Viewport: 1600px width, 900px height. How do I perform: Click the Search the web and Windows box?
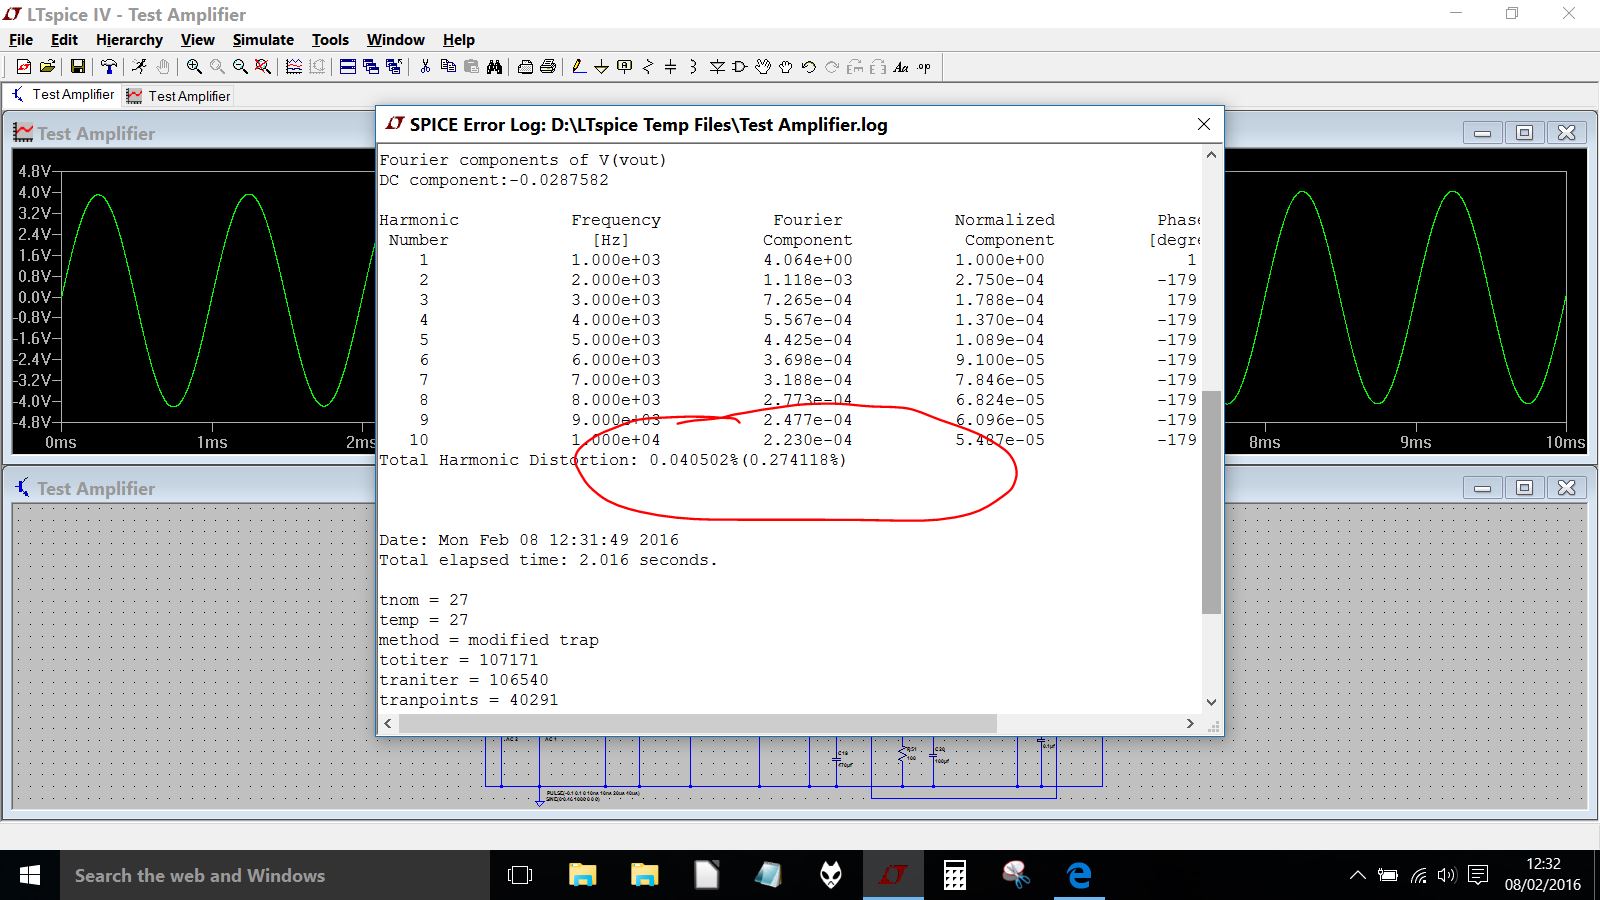[275, 875]
